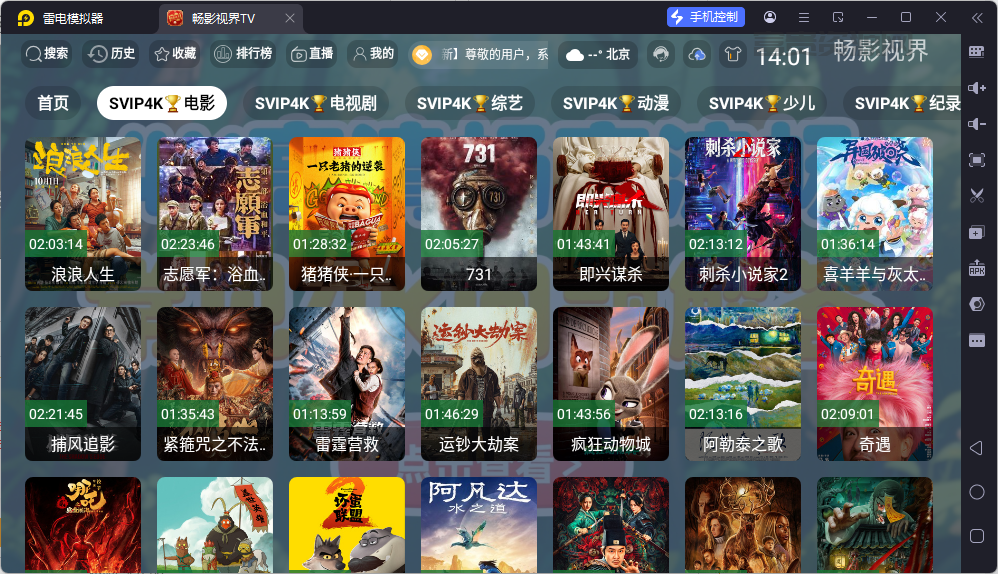Open the 雷霆营救 movie poster
This screenshot has width=998, height=574.
(x=347, y=384)
